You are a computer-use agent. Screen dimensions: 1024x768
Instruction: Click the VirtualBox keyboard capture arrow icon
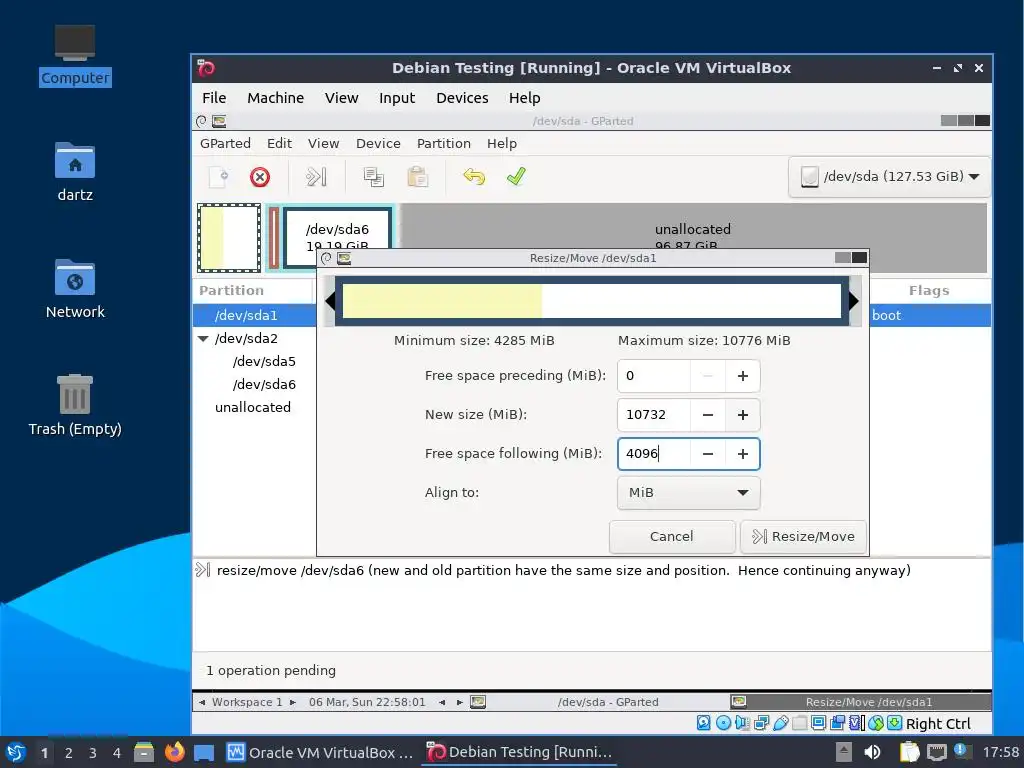(895, 723)
